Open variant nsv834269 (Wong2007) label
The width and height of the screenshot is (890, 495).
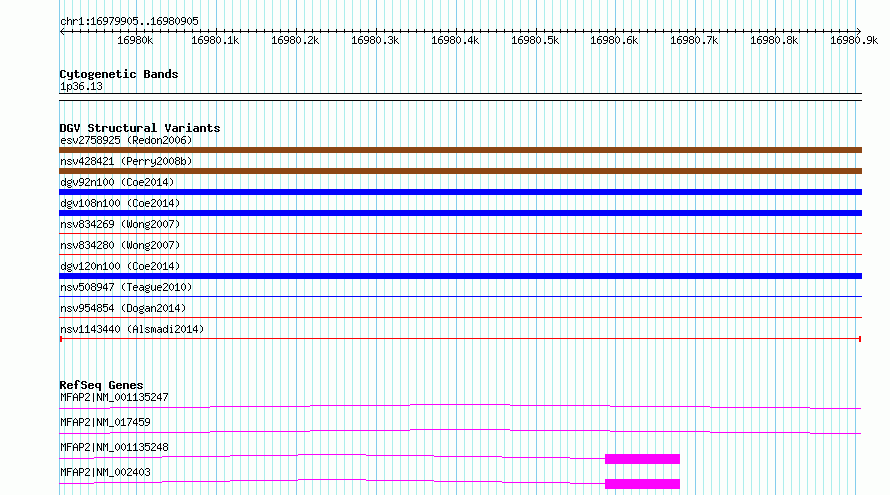[120, 224]
